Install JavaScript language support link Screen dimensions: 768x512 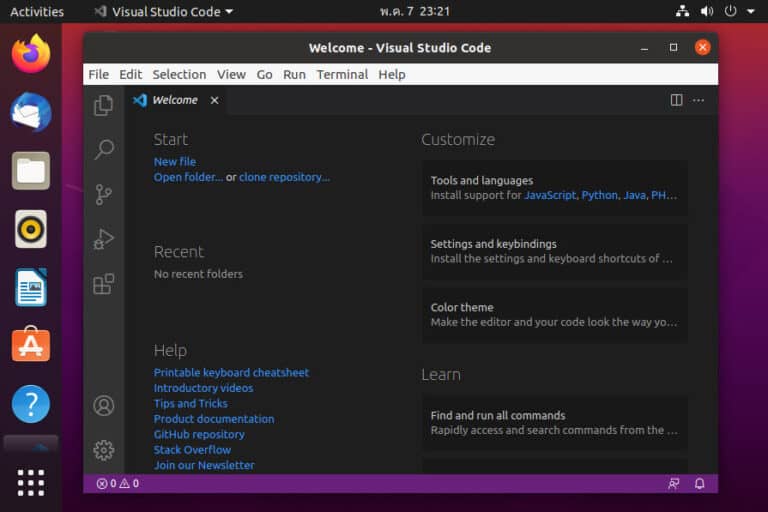point(550,195)
